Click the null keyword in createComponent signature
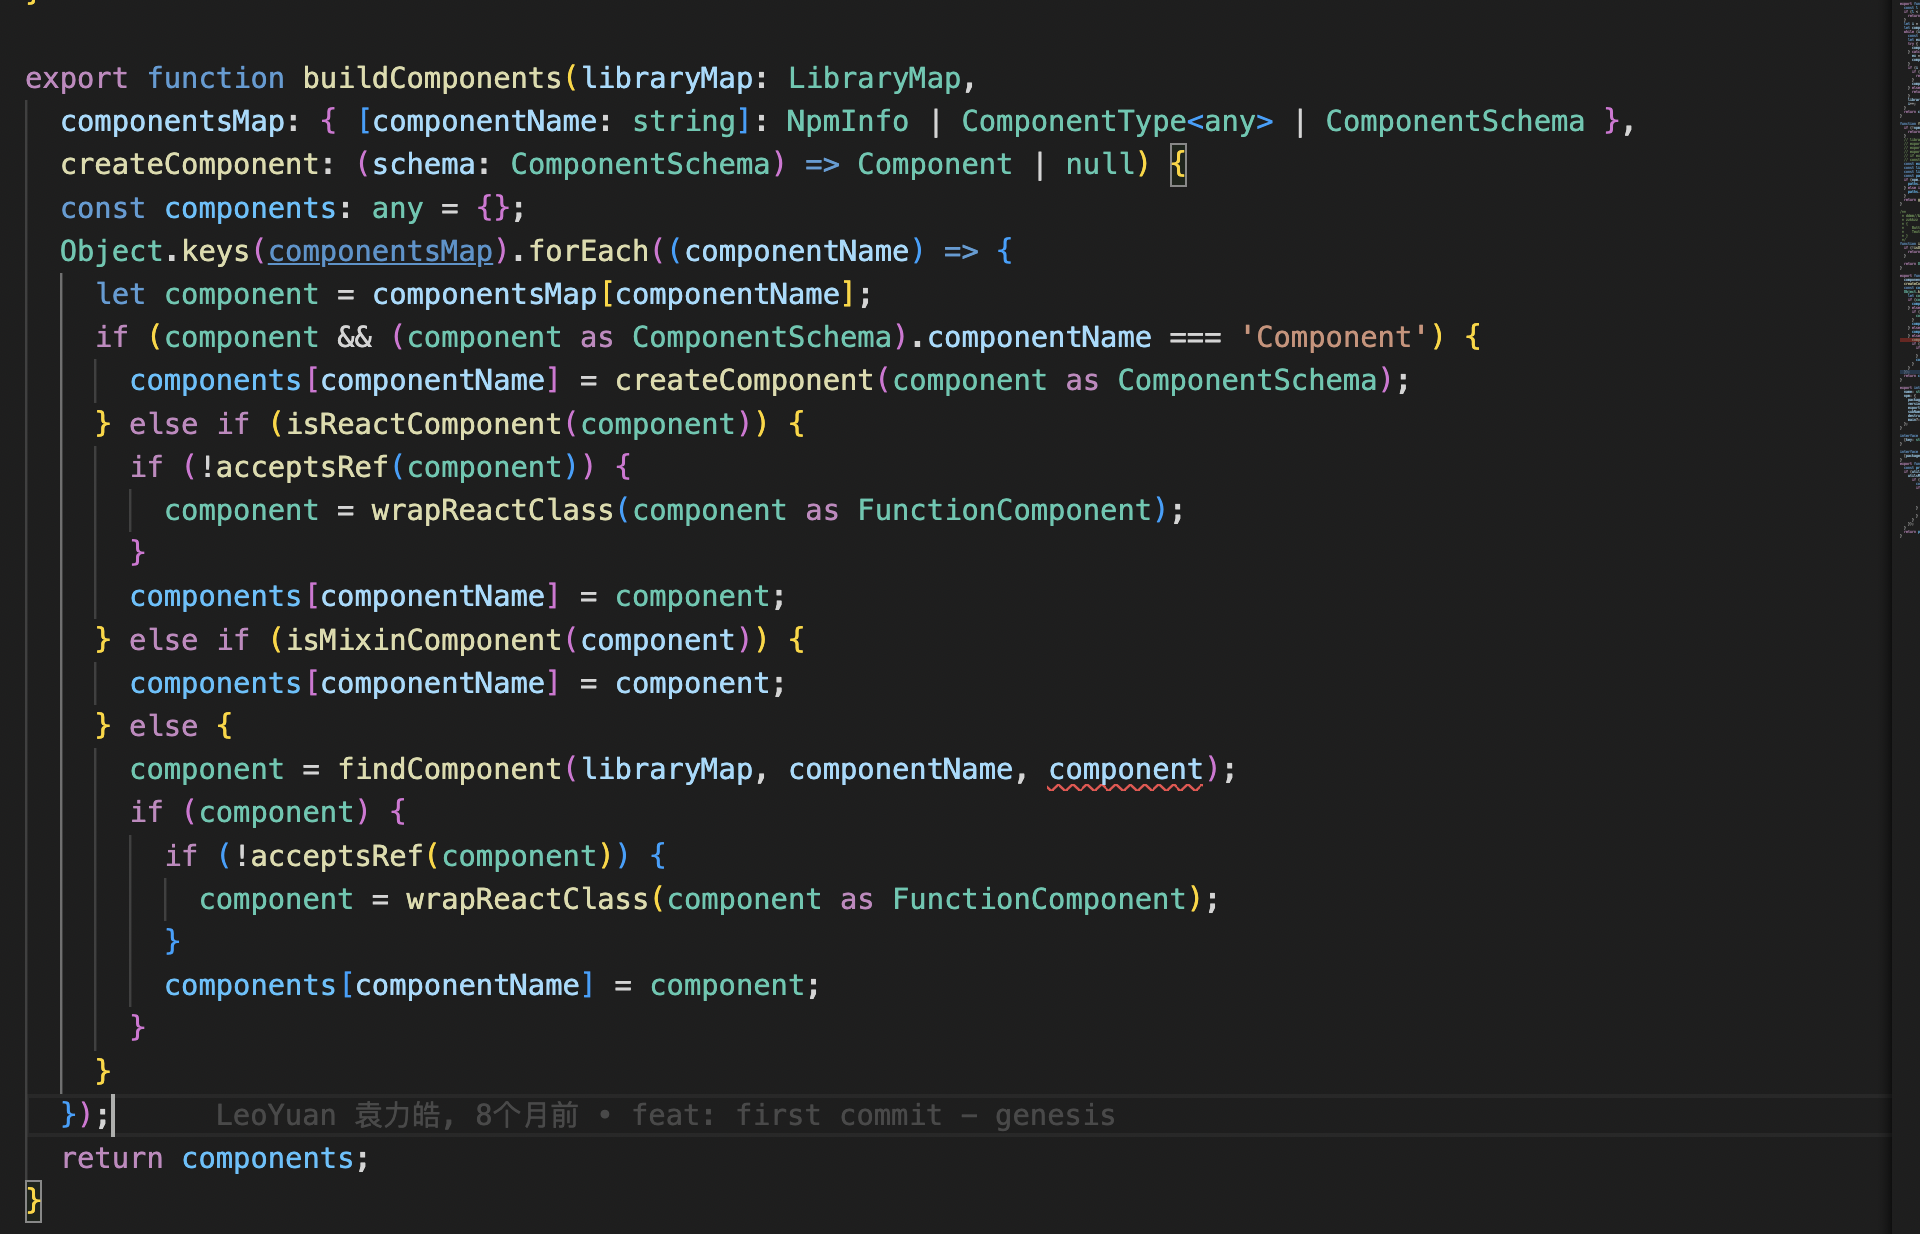 [1099, 164]
